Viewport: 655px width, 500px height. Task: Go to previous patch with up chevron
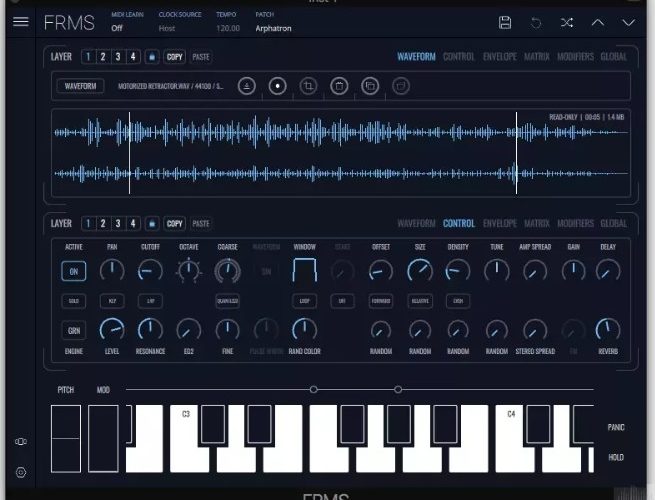coord(598,23)
